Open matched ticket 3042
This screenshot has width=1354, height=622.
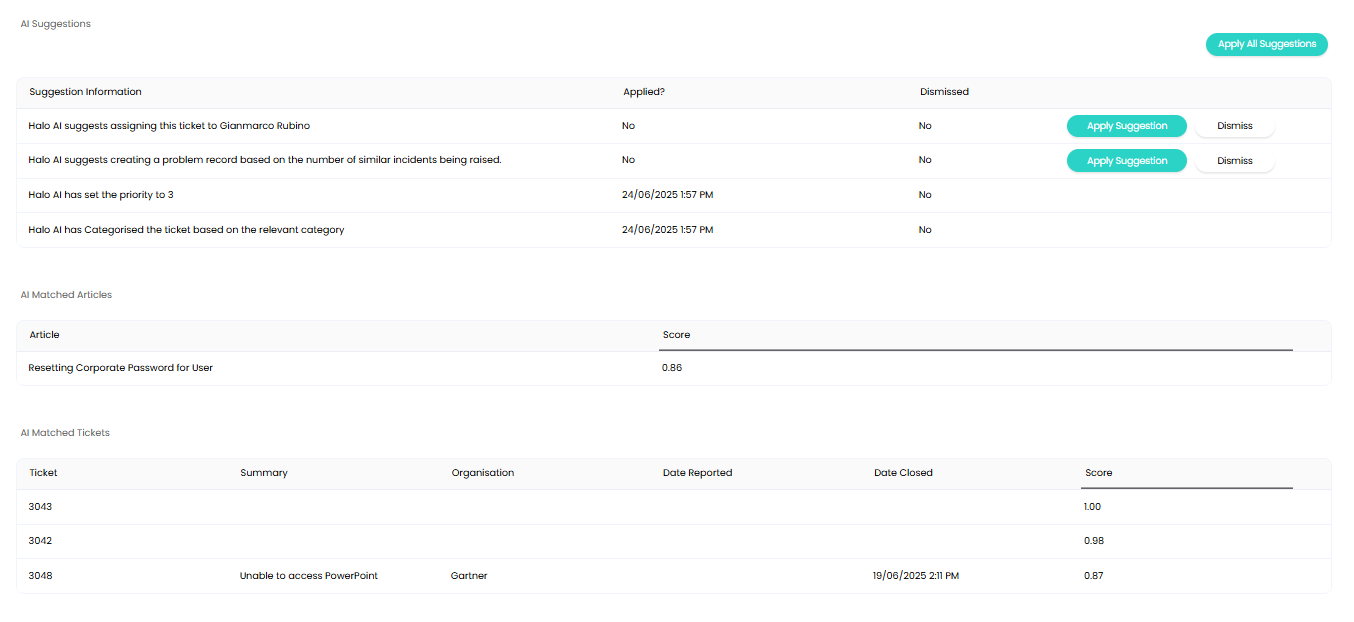[40, 541]
